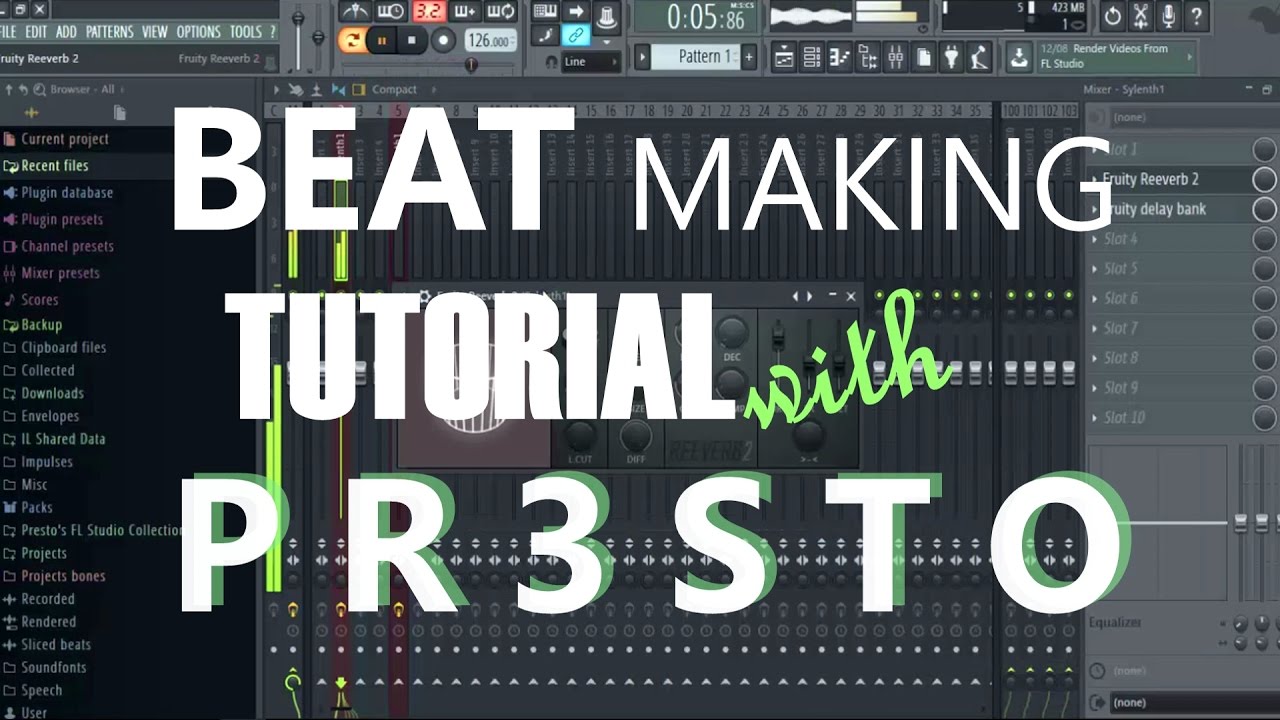Pause playback with the pause button
Viewport: 1280px width, 720px height.
point(381,40)
